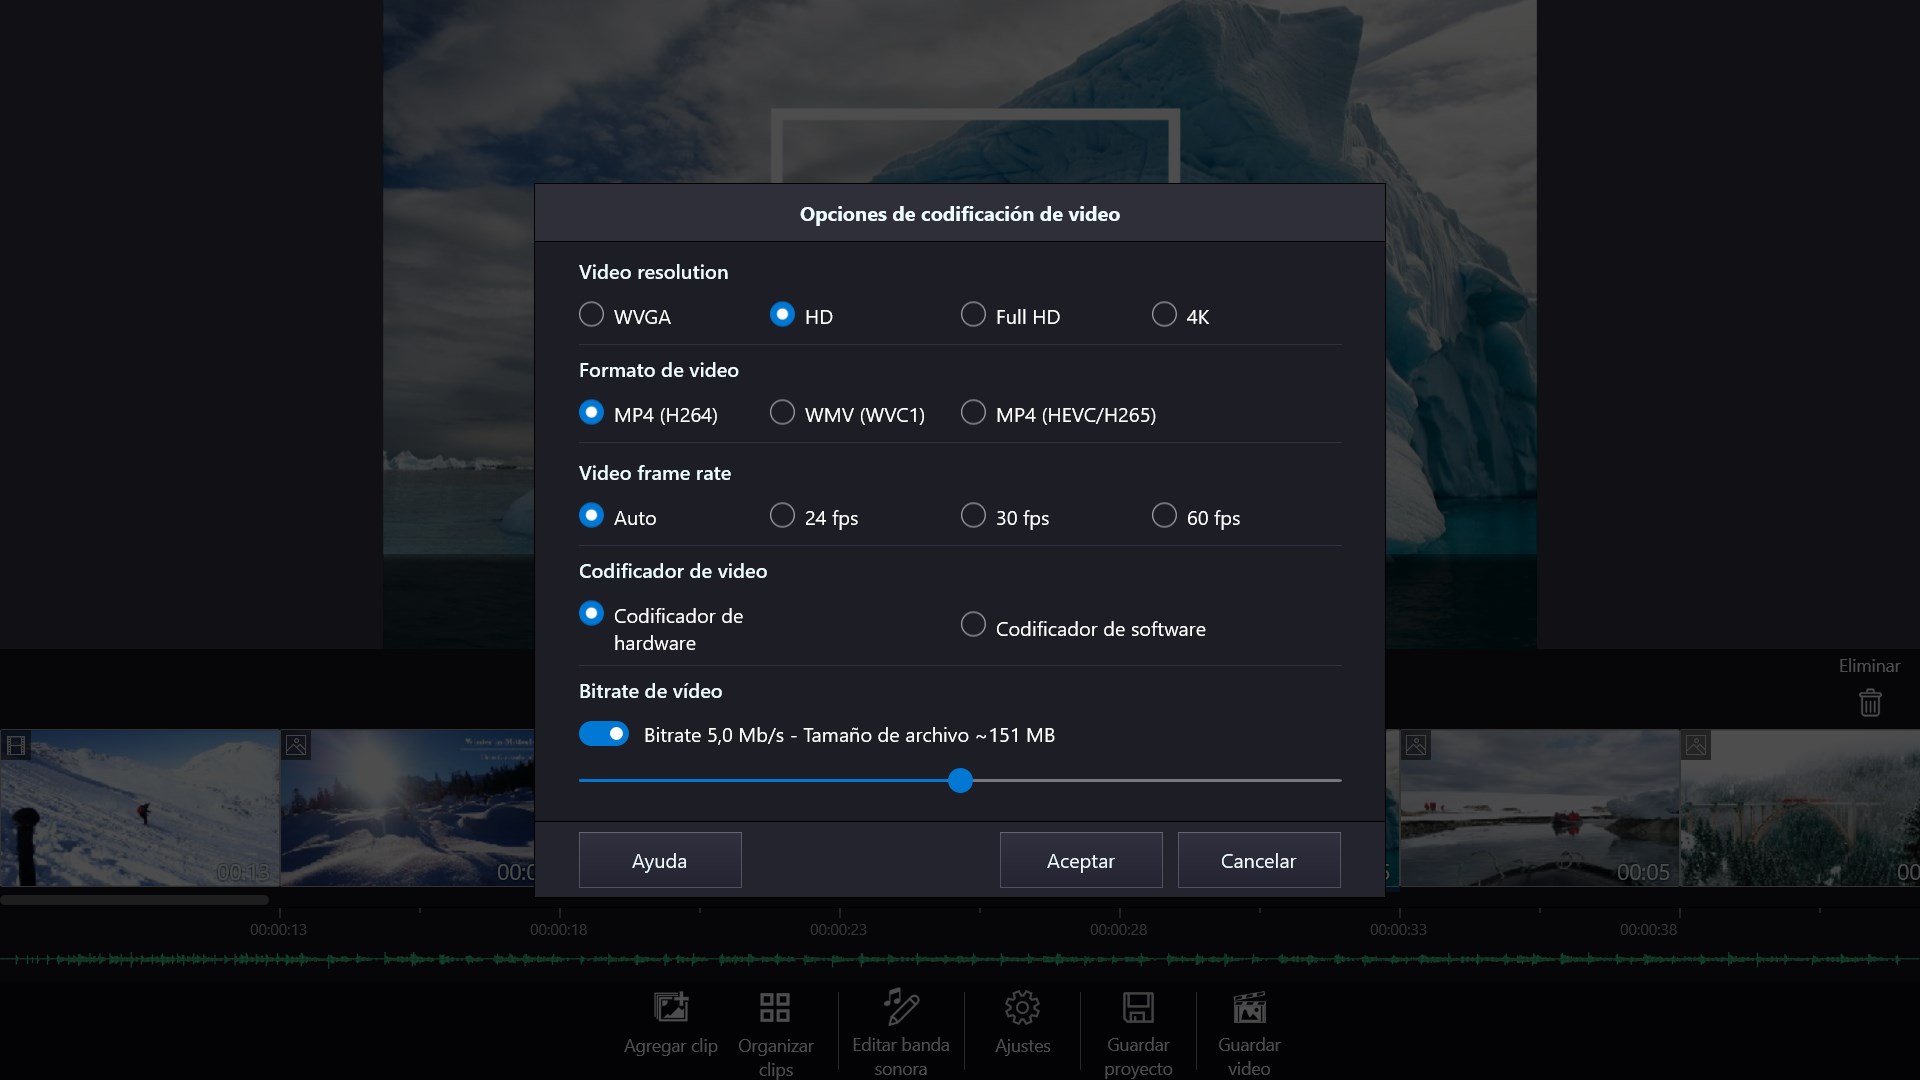
Task: Click the 00:00:23 timeline marker
Action: 838,929
